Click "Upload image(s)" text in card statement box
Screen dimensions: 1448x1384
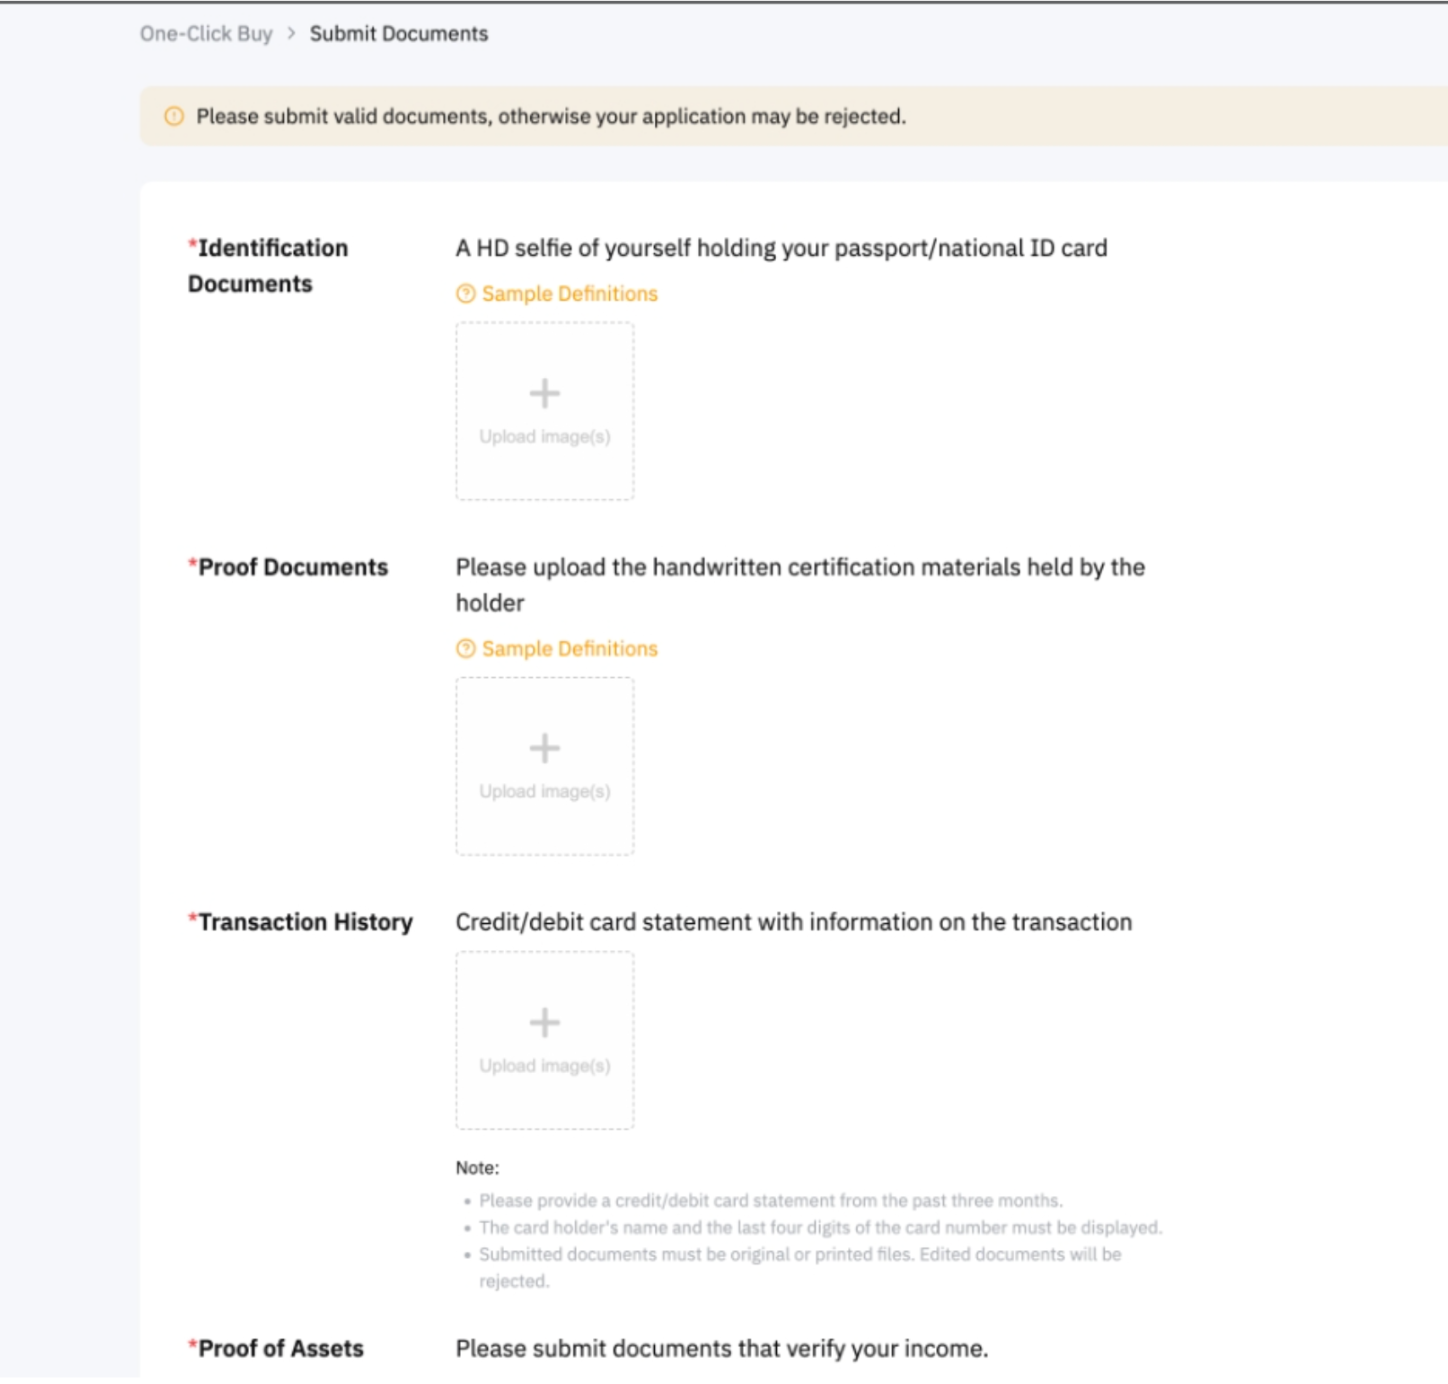[544, 1066]
